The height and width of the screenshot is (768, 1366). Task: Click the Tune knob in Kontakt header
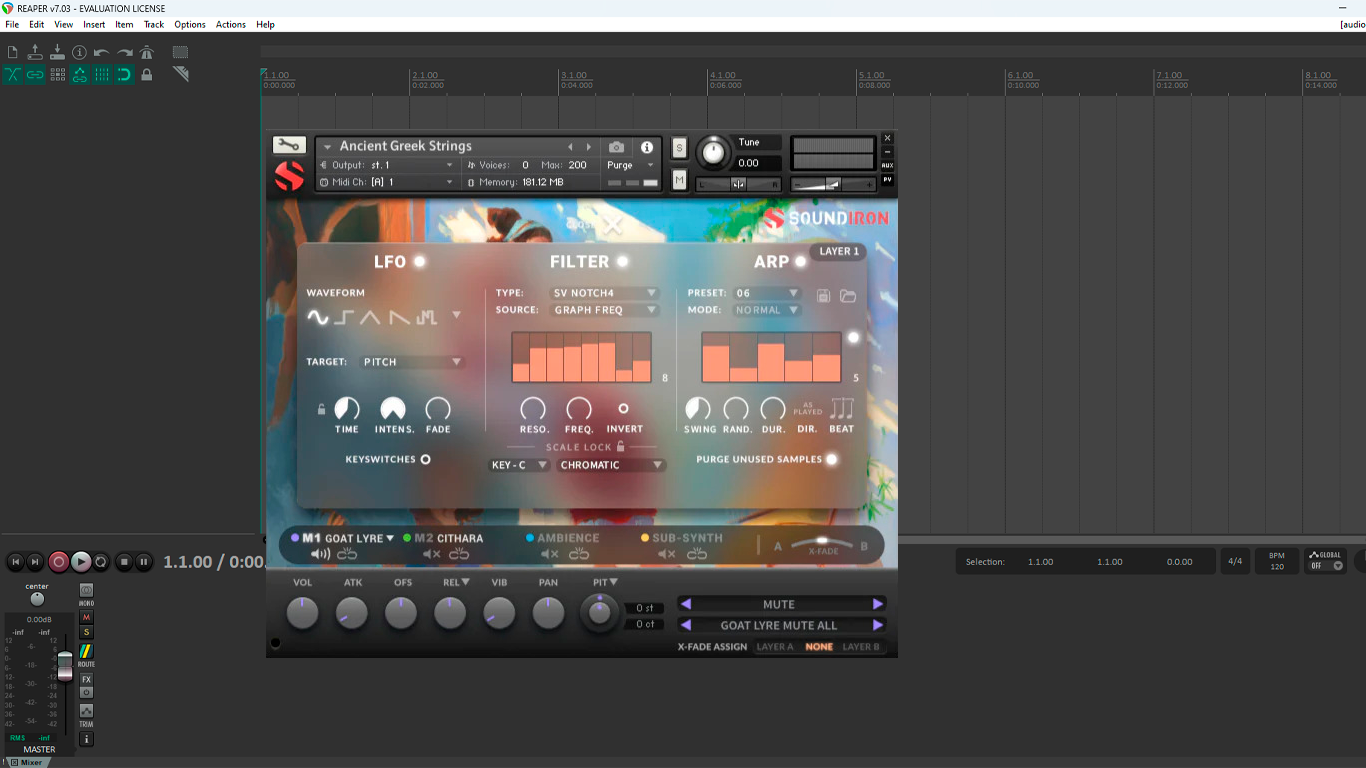click(713, 152)
